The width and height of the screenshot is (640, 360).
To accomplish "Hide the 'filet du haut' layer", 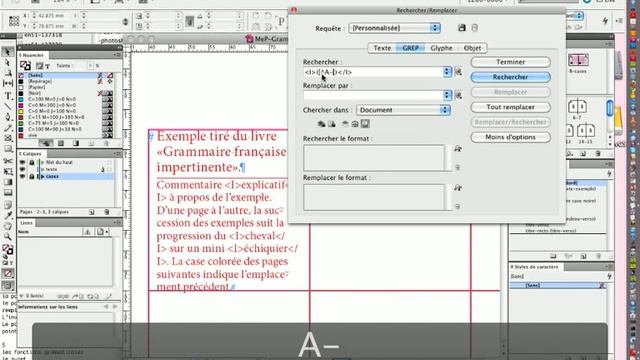I will pos(22,162).
